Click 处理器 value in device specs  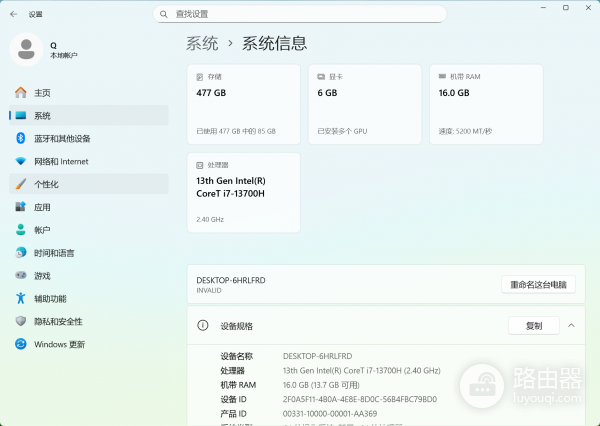[x=362, y=371]
